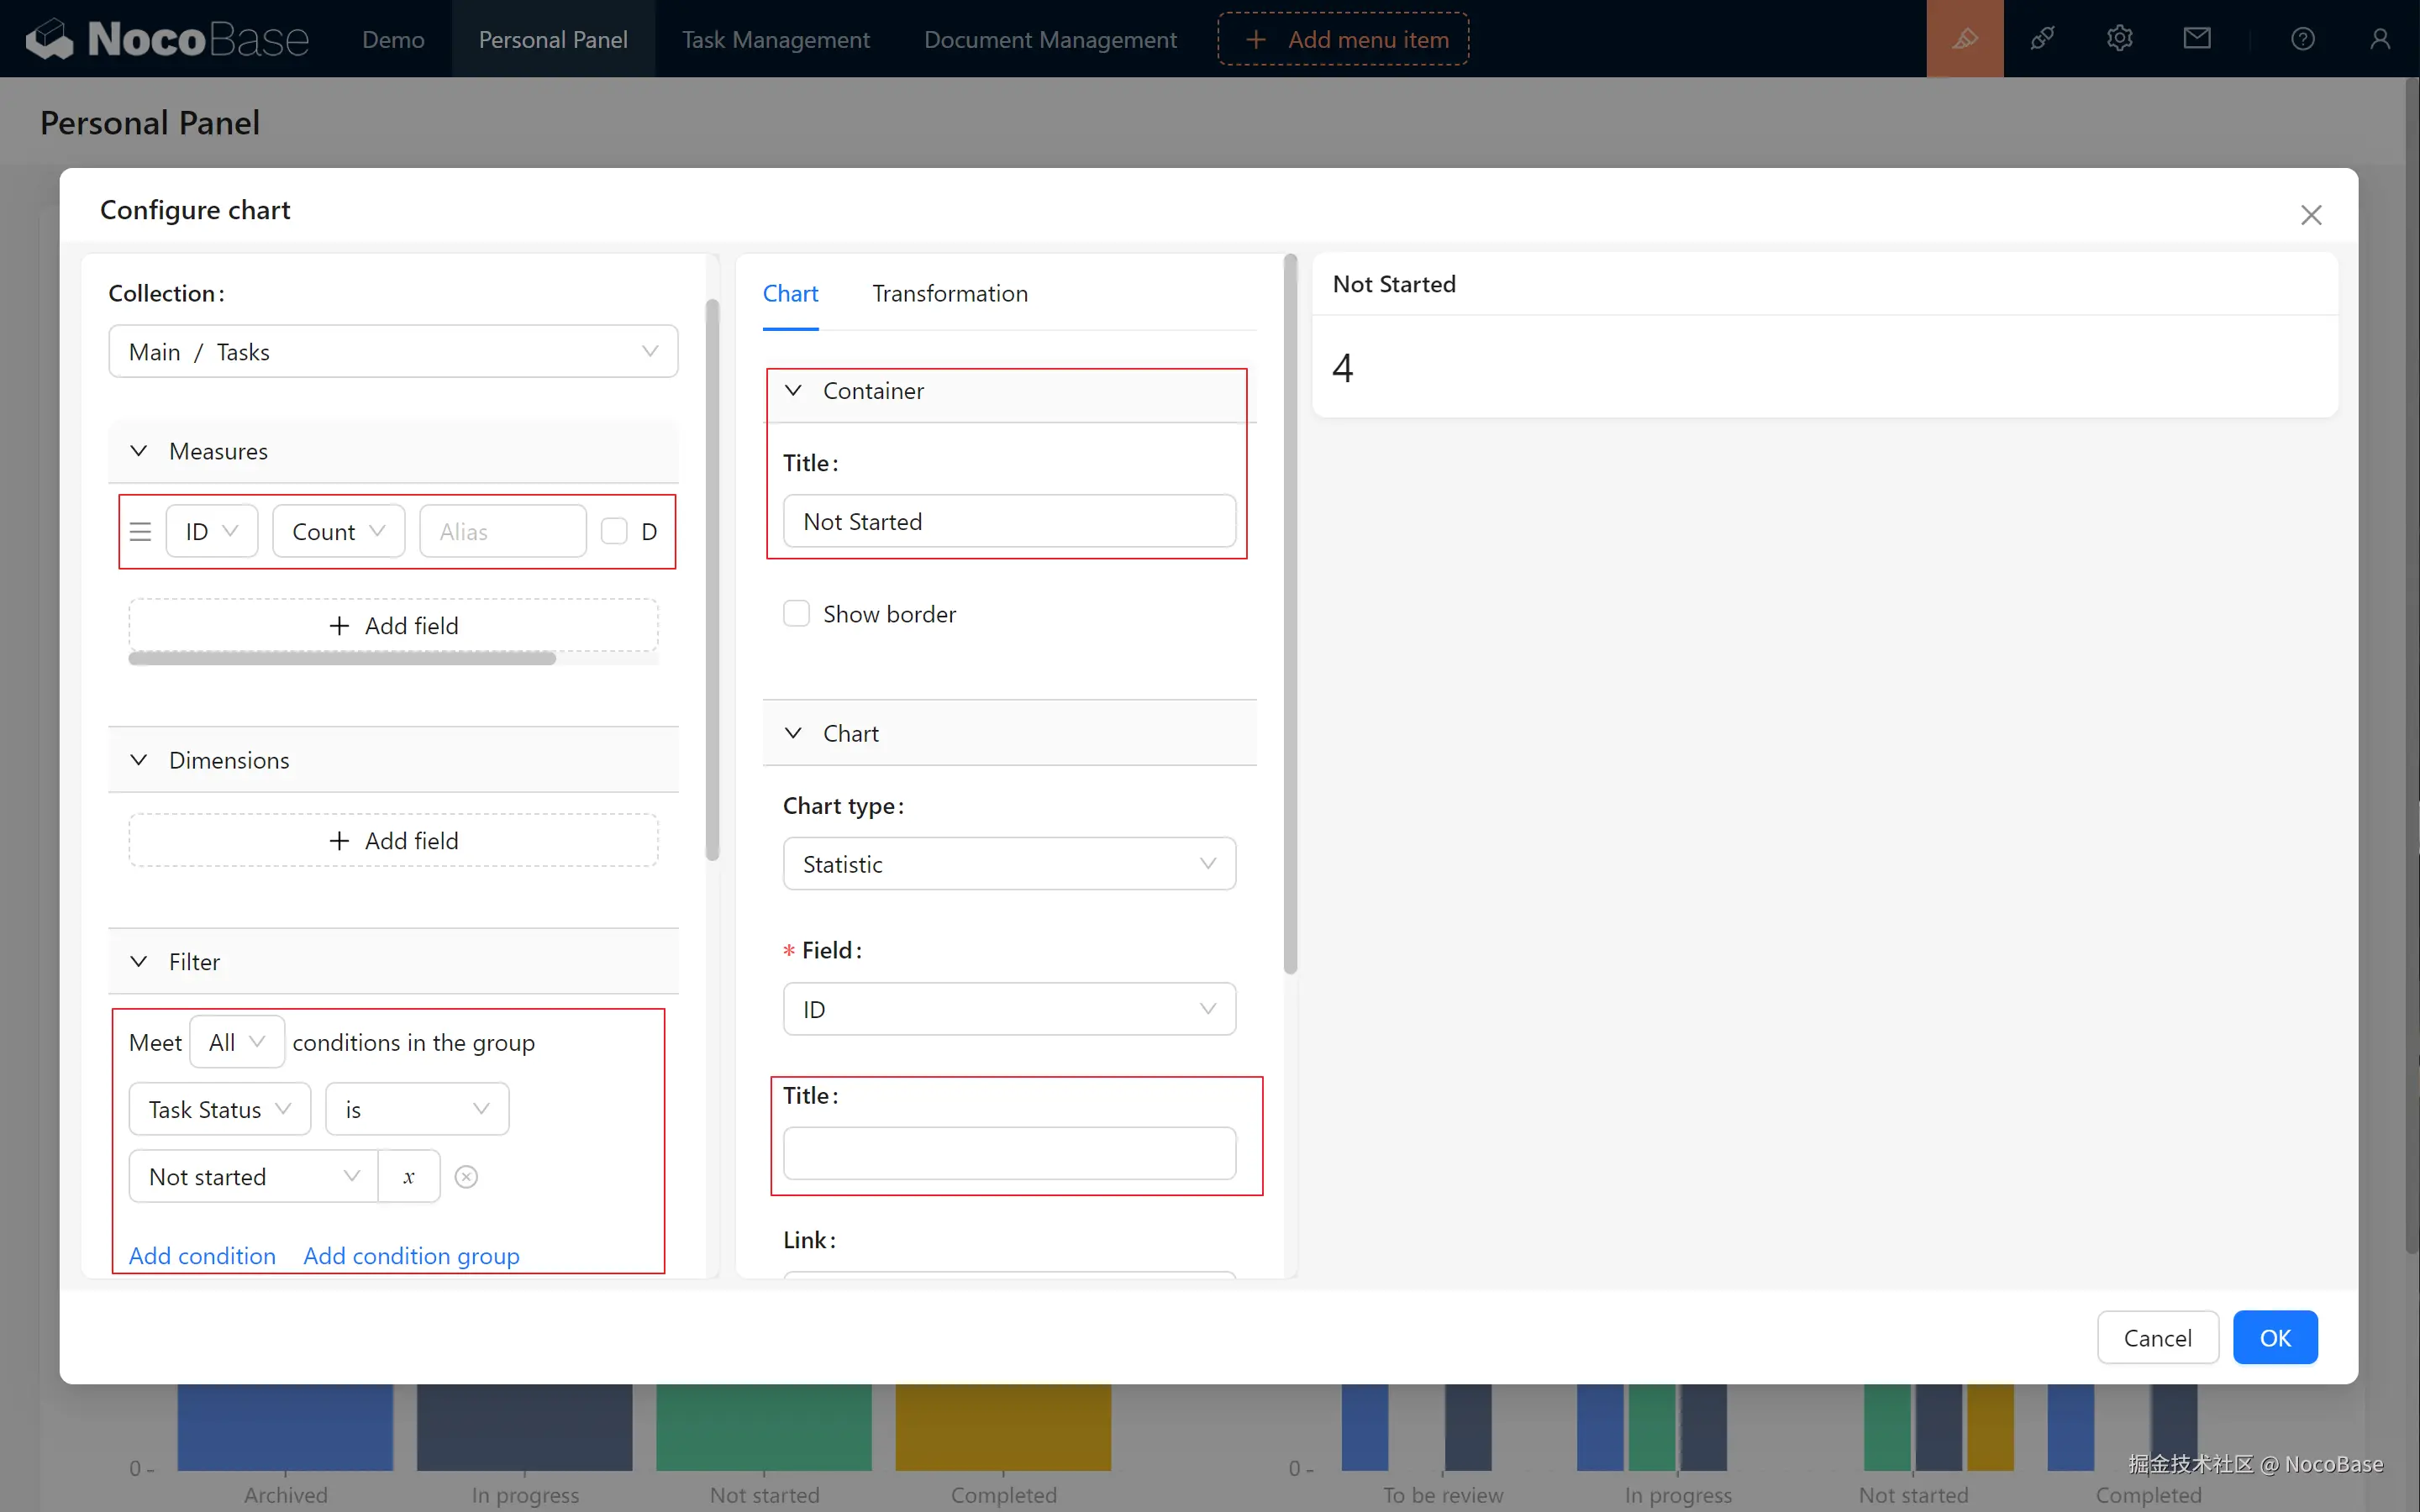Switch to the Transformation tab
2420x1512 pixels.
(949, 294)
